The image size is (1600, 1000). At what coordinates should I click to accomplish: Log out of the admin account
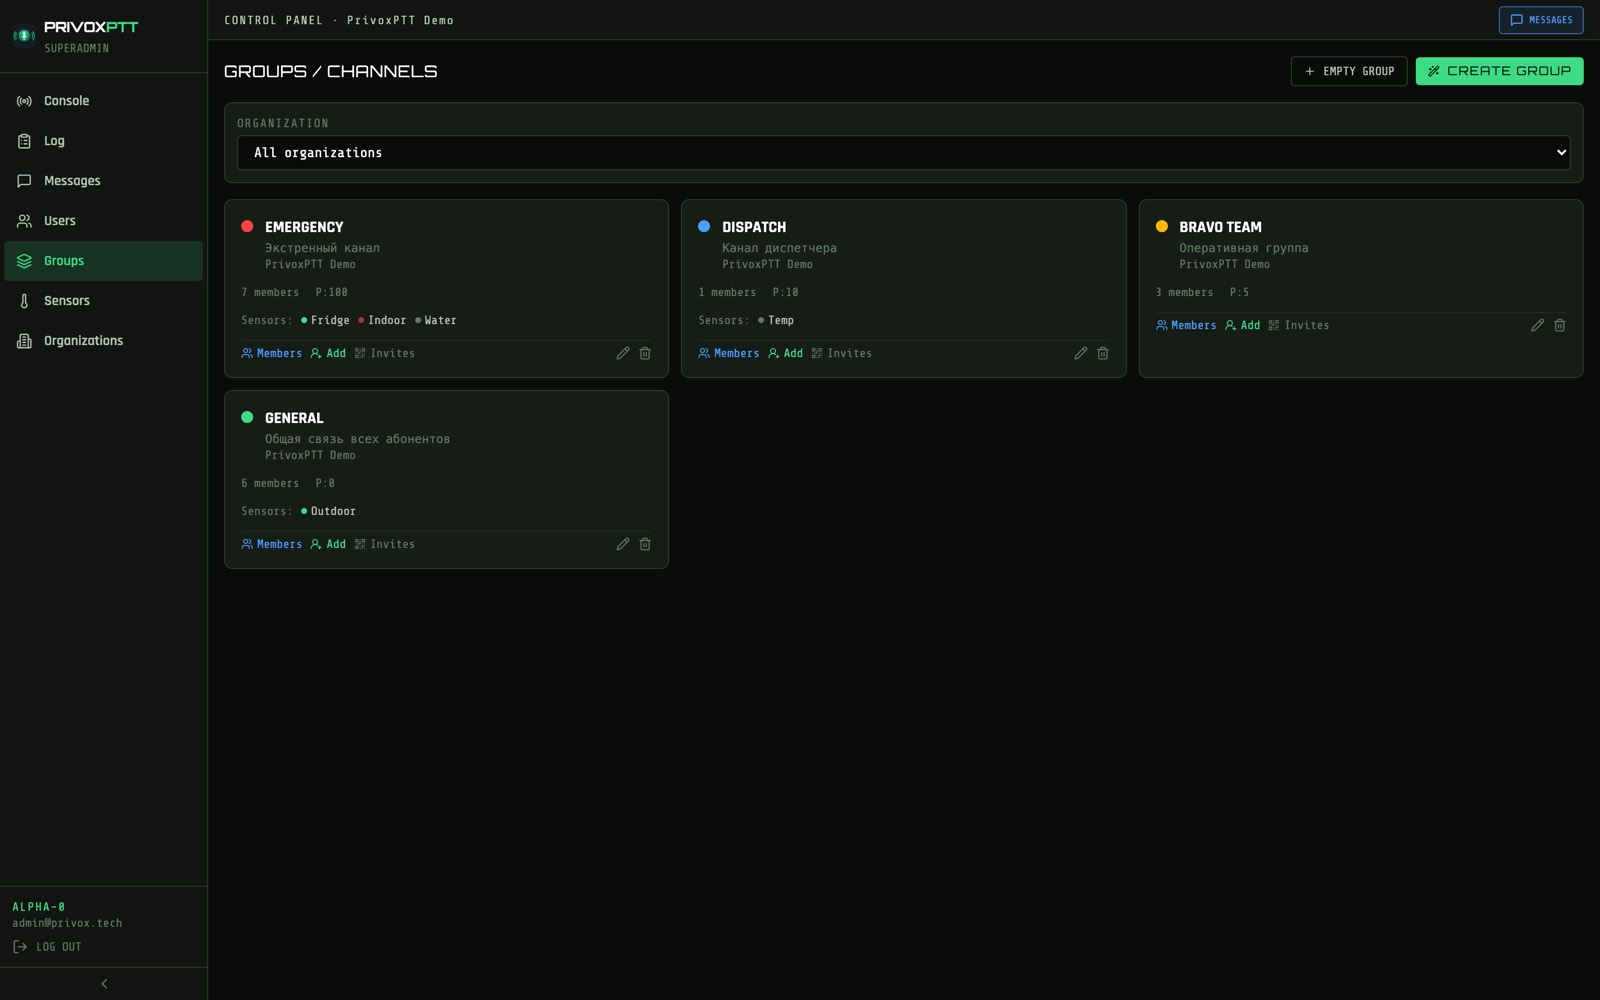point(47,947)
